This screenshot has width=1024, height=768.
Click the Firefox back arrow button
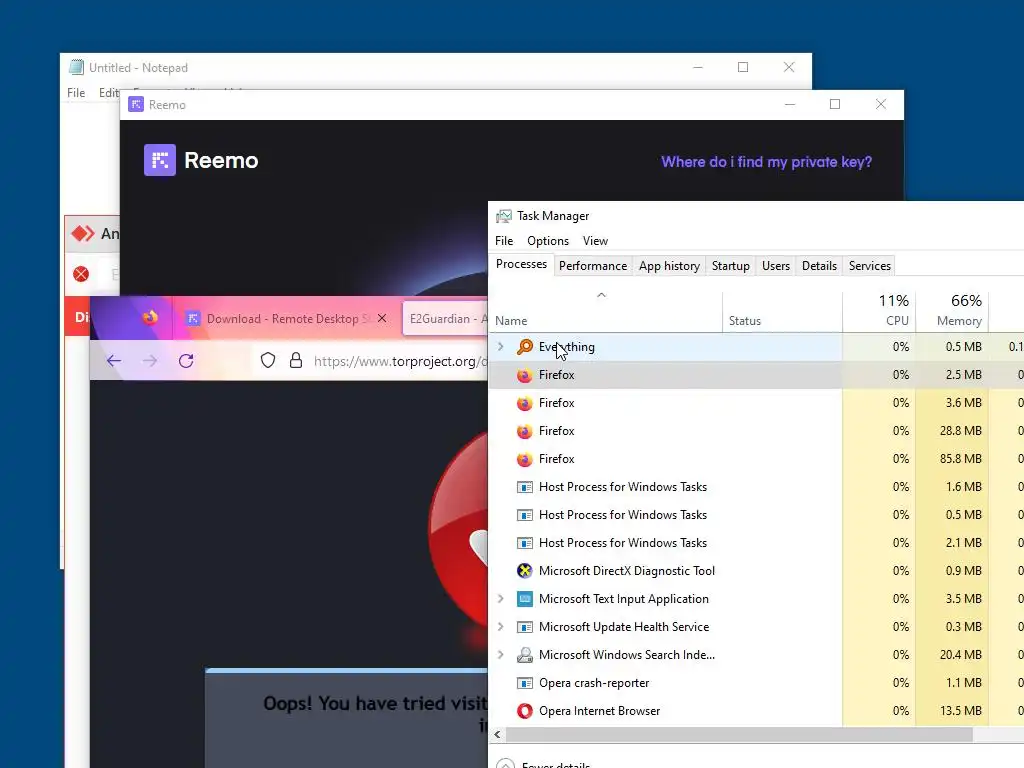point(114,360)
